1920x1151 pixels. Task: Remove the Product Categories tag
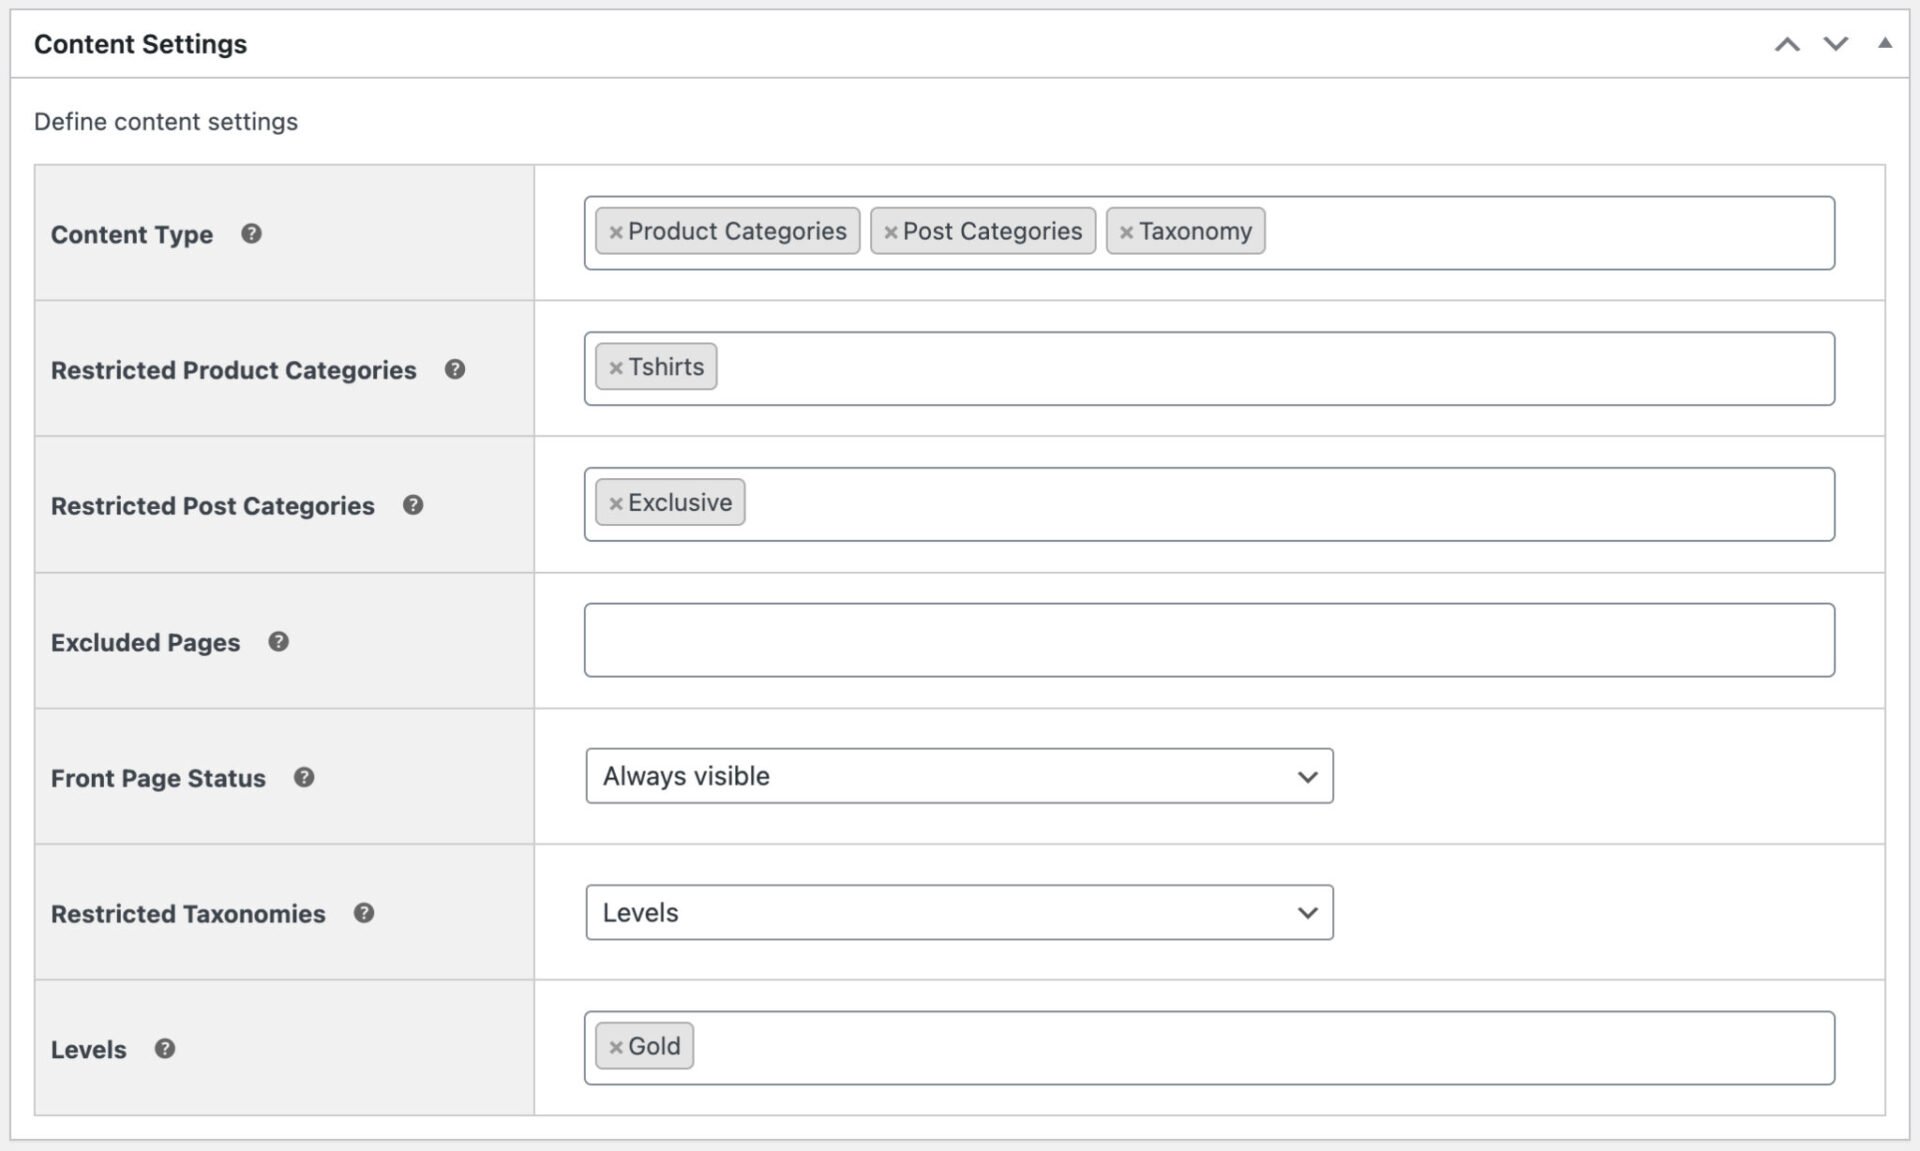pyautogui.click(x=616, y=230)
